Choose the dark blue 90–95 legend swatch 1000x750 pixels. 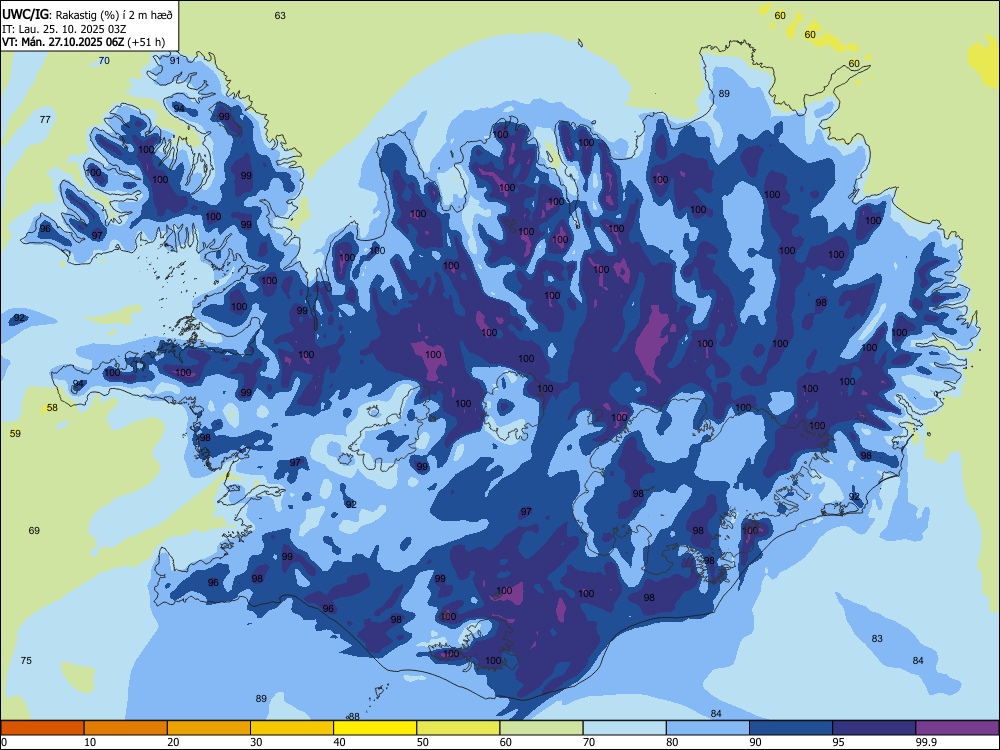791,728
